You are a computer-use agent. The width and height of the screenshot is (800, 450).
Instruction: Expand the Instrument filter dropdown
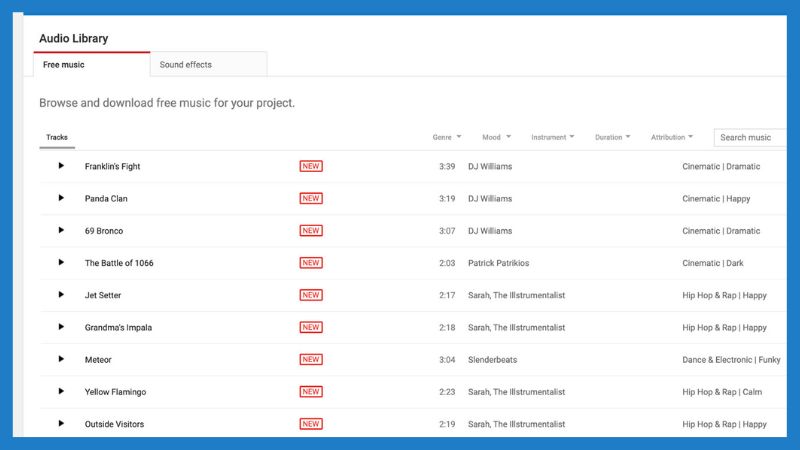pos(553,137)
